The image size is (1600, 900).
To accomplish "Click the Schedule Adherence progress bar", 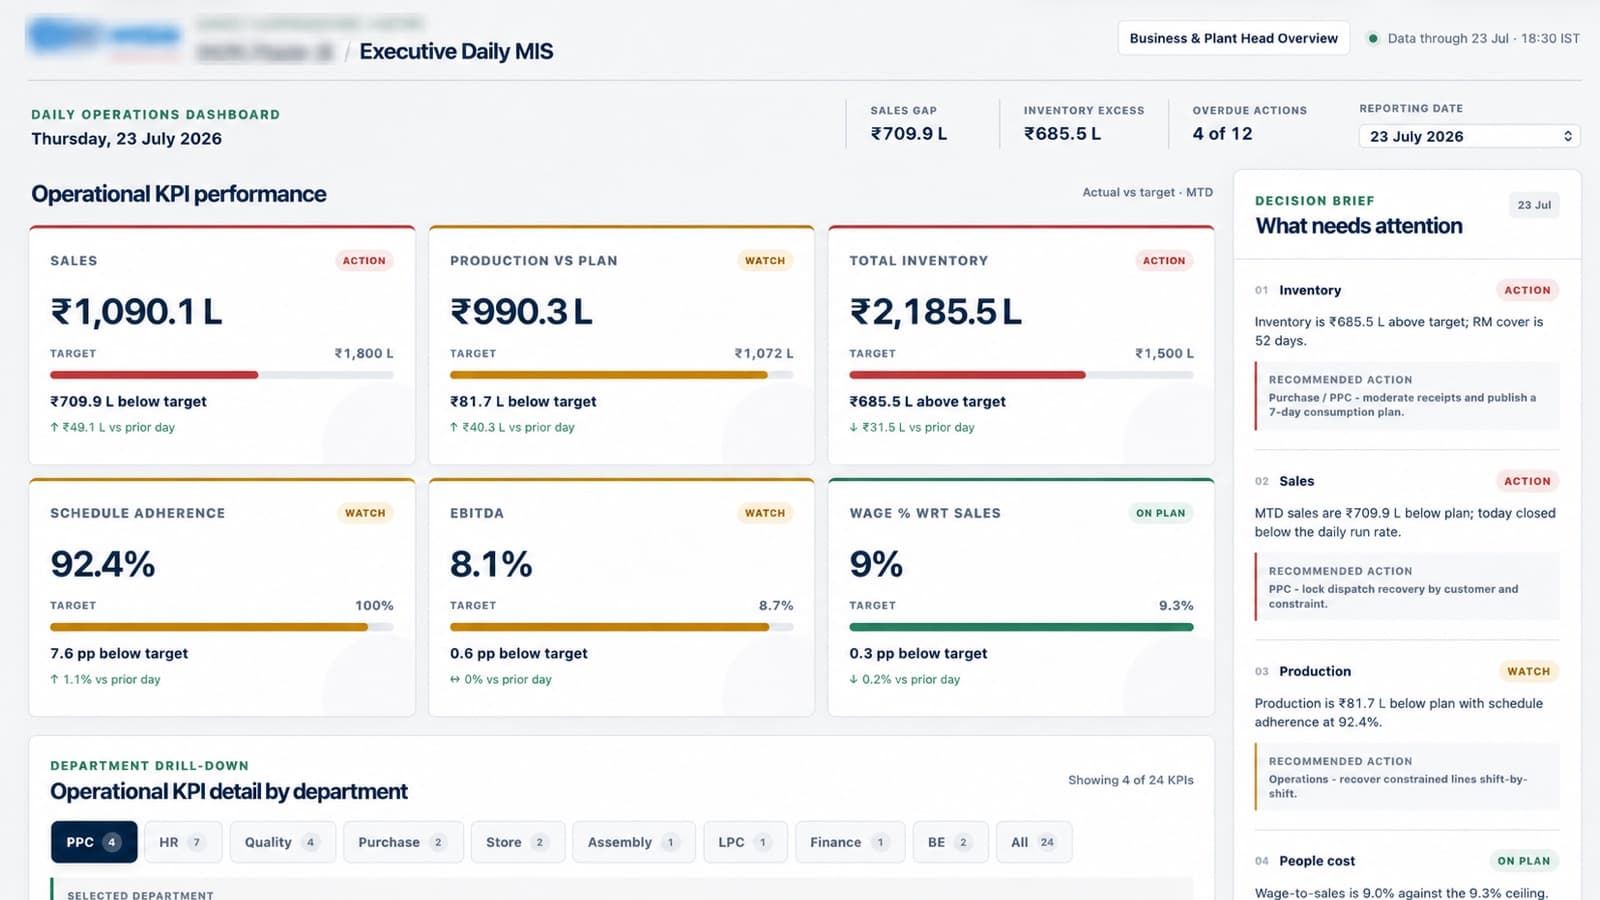I will click(222, 627).
